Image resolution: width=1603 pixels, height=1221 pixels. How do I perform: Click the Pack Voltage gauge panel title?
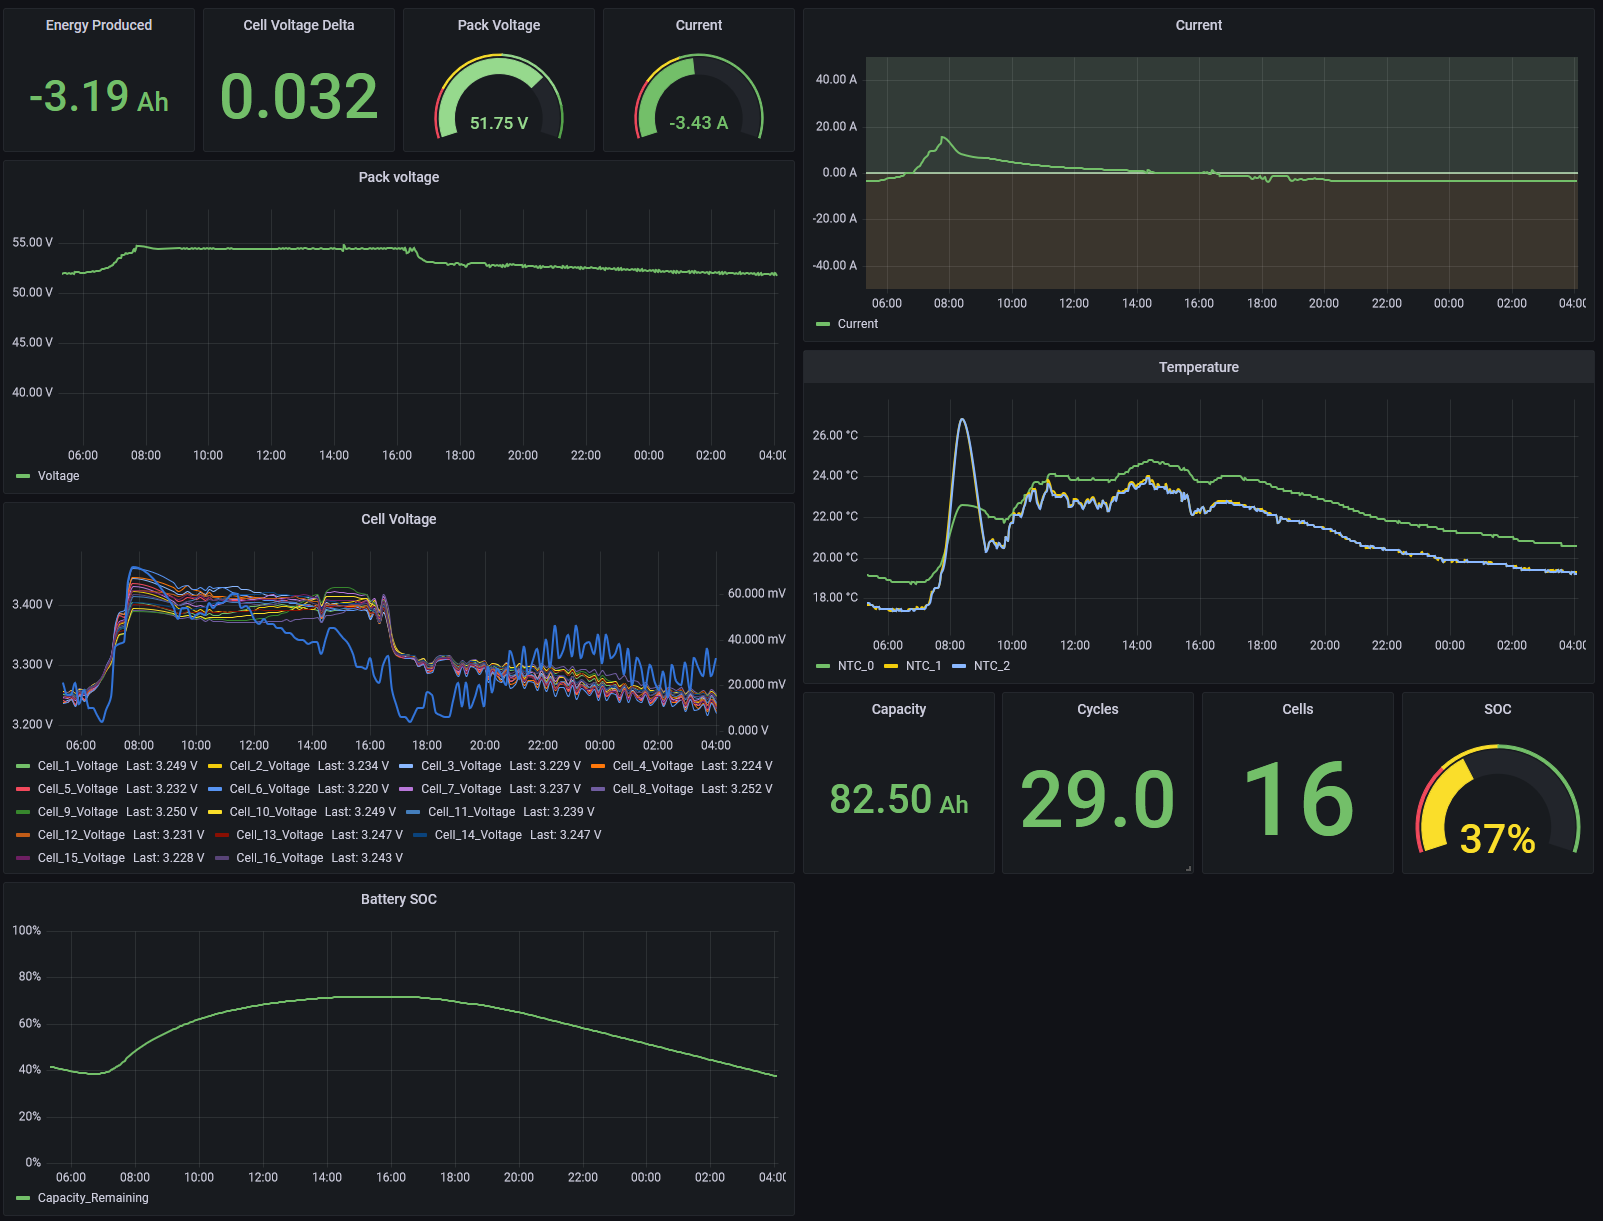499,25
